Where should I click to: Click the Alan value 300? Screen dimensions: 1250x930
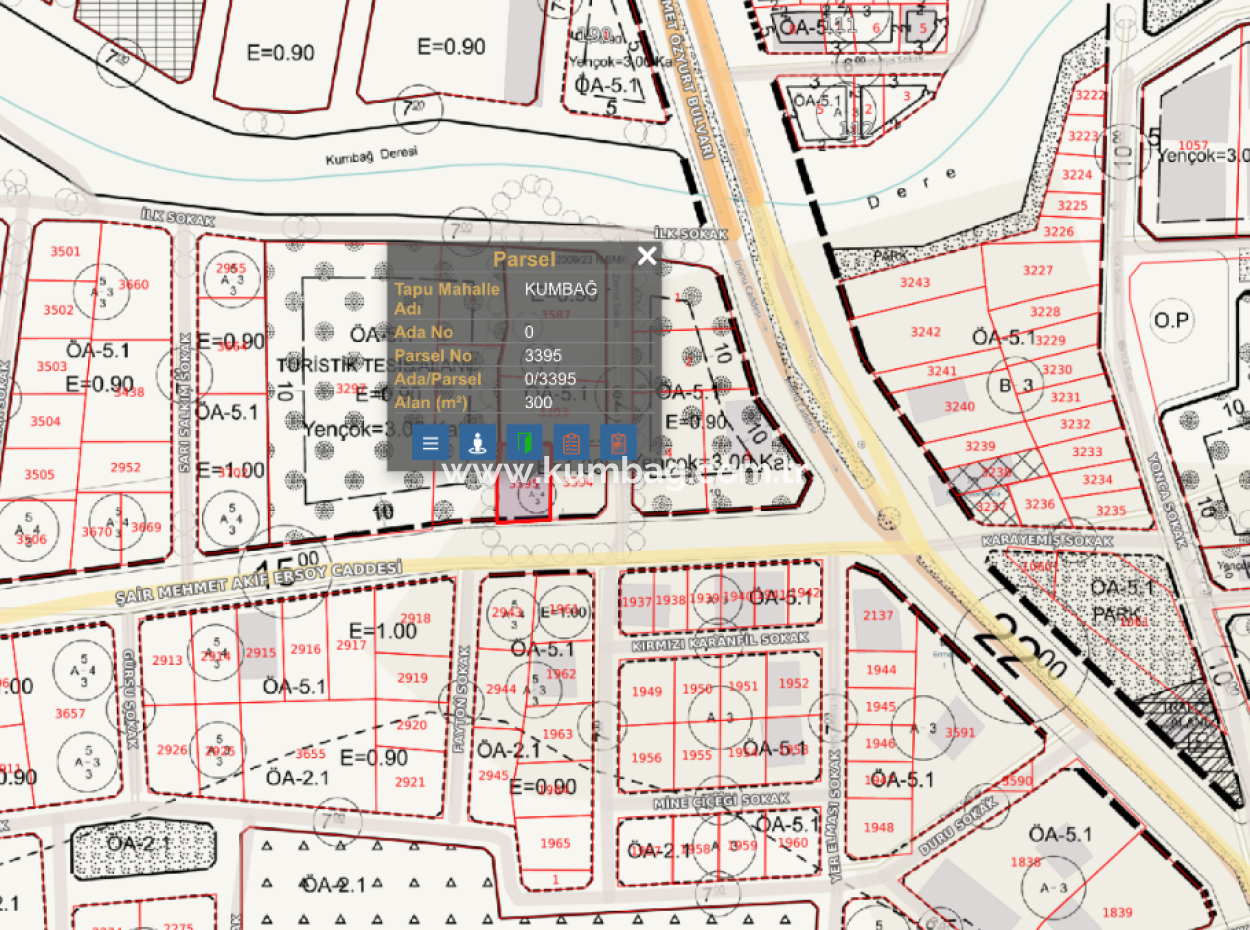click(x=538, y=402)
